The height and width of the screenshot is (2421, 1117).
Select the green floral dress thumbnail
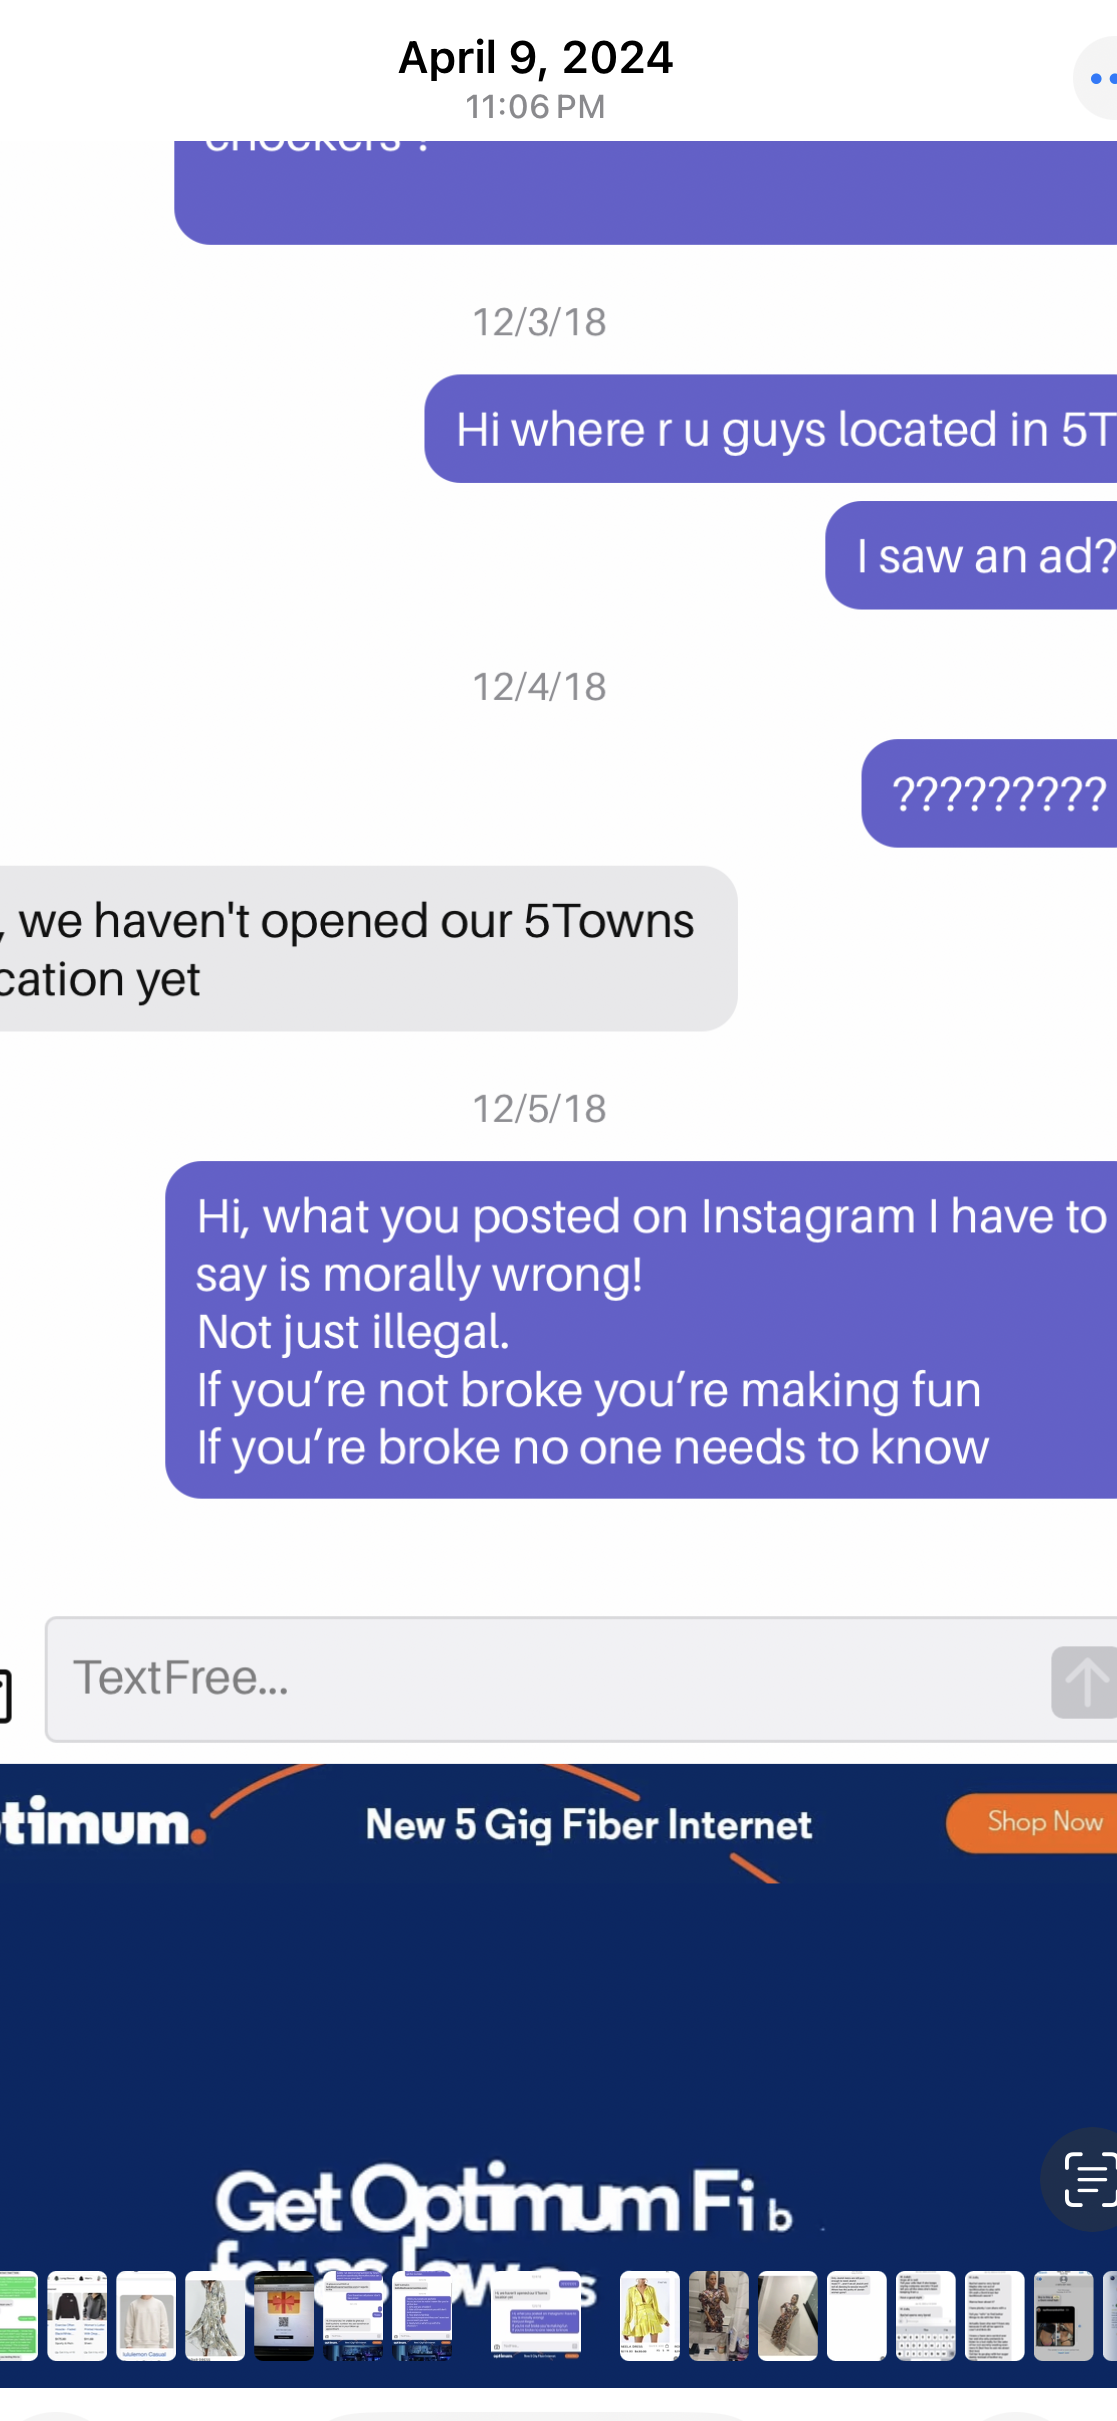coord(215,2316)
